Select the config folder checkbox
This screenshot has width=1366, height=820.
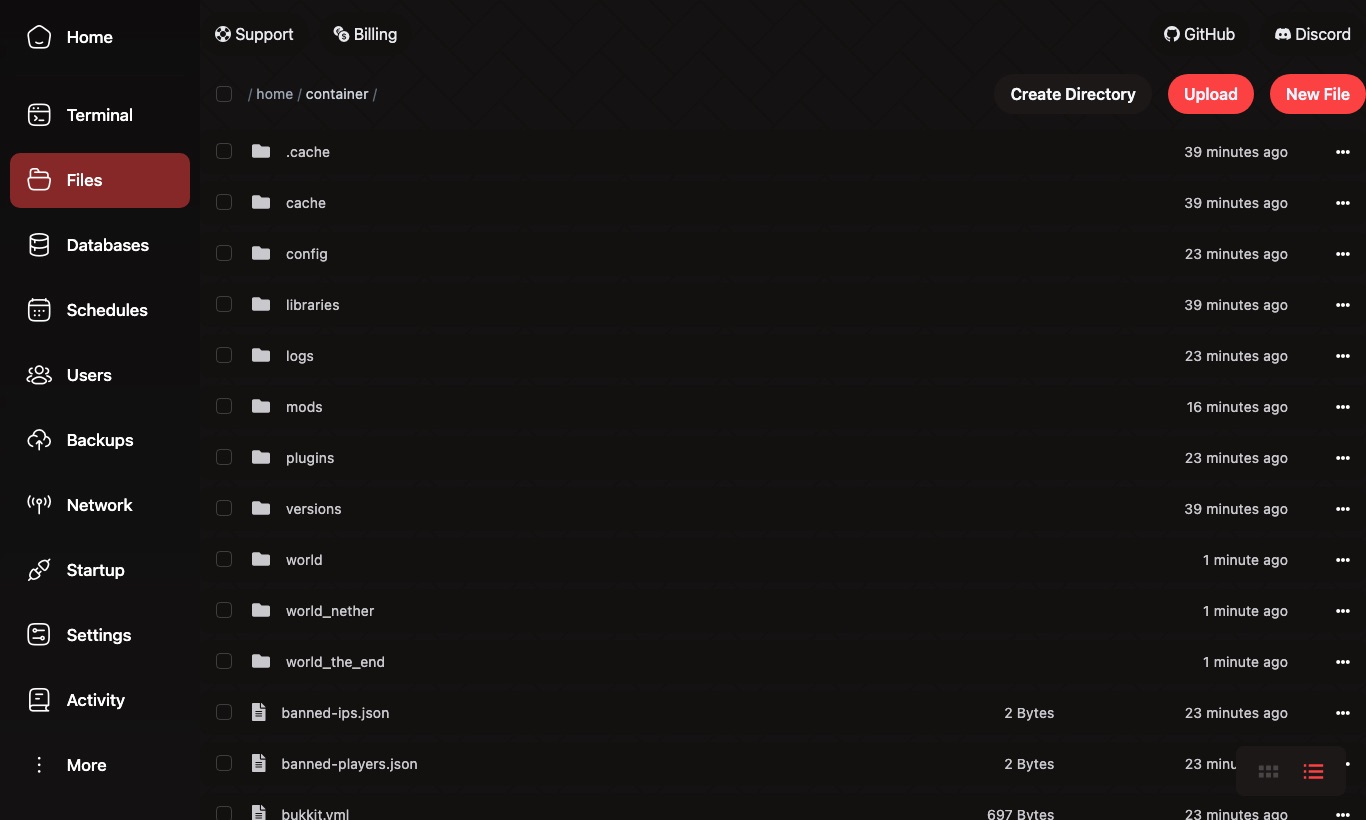pos(224,253)
